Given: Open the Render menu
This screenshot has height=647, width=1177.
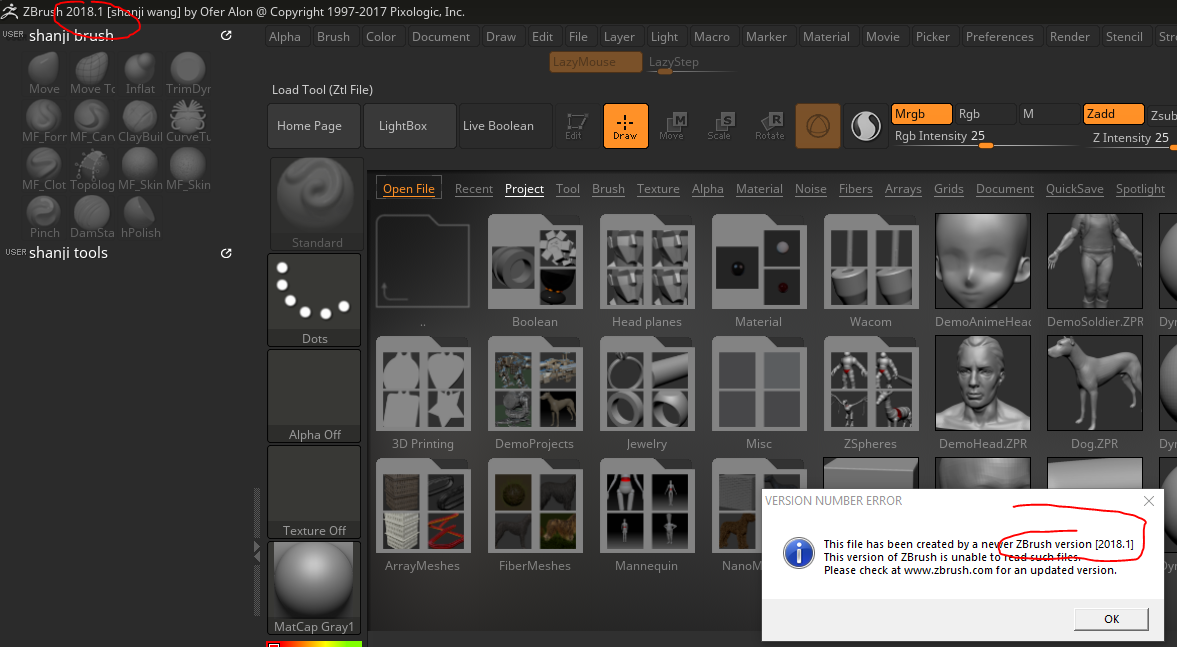Looking at the screenshot, I should click(x=1070, y=37).
